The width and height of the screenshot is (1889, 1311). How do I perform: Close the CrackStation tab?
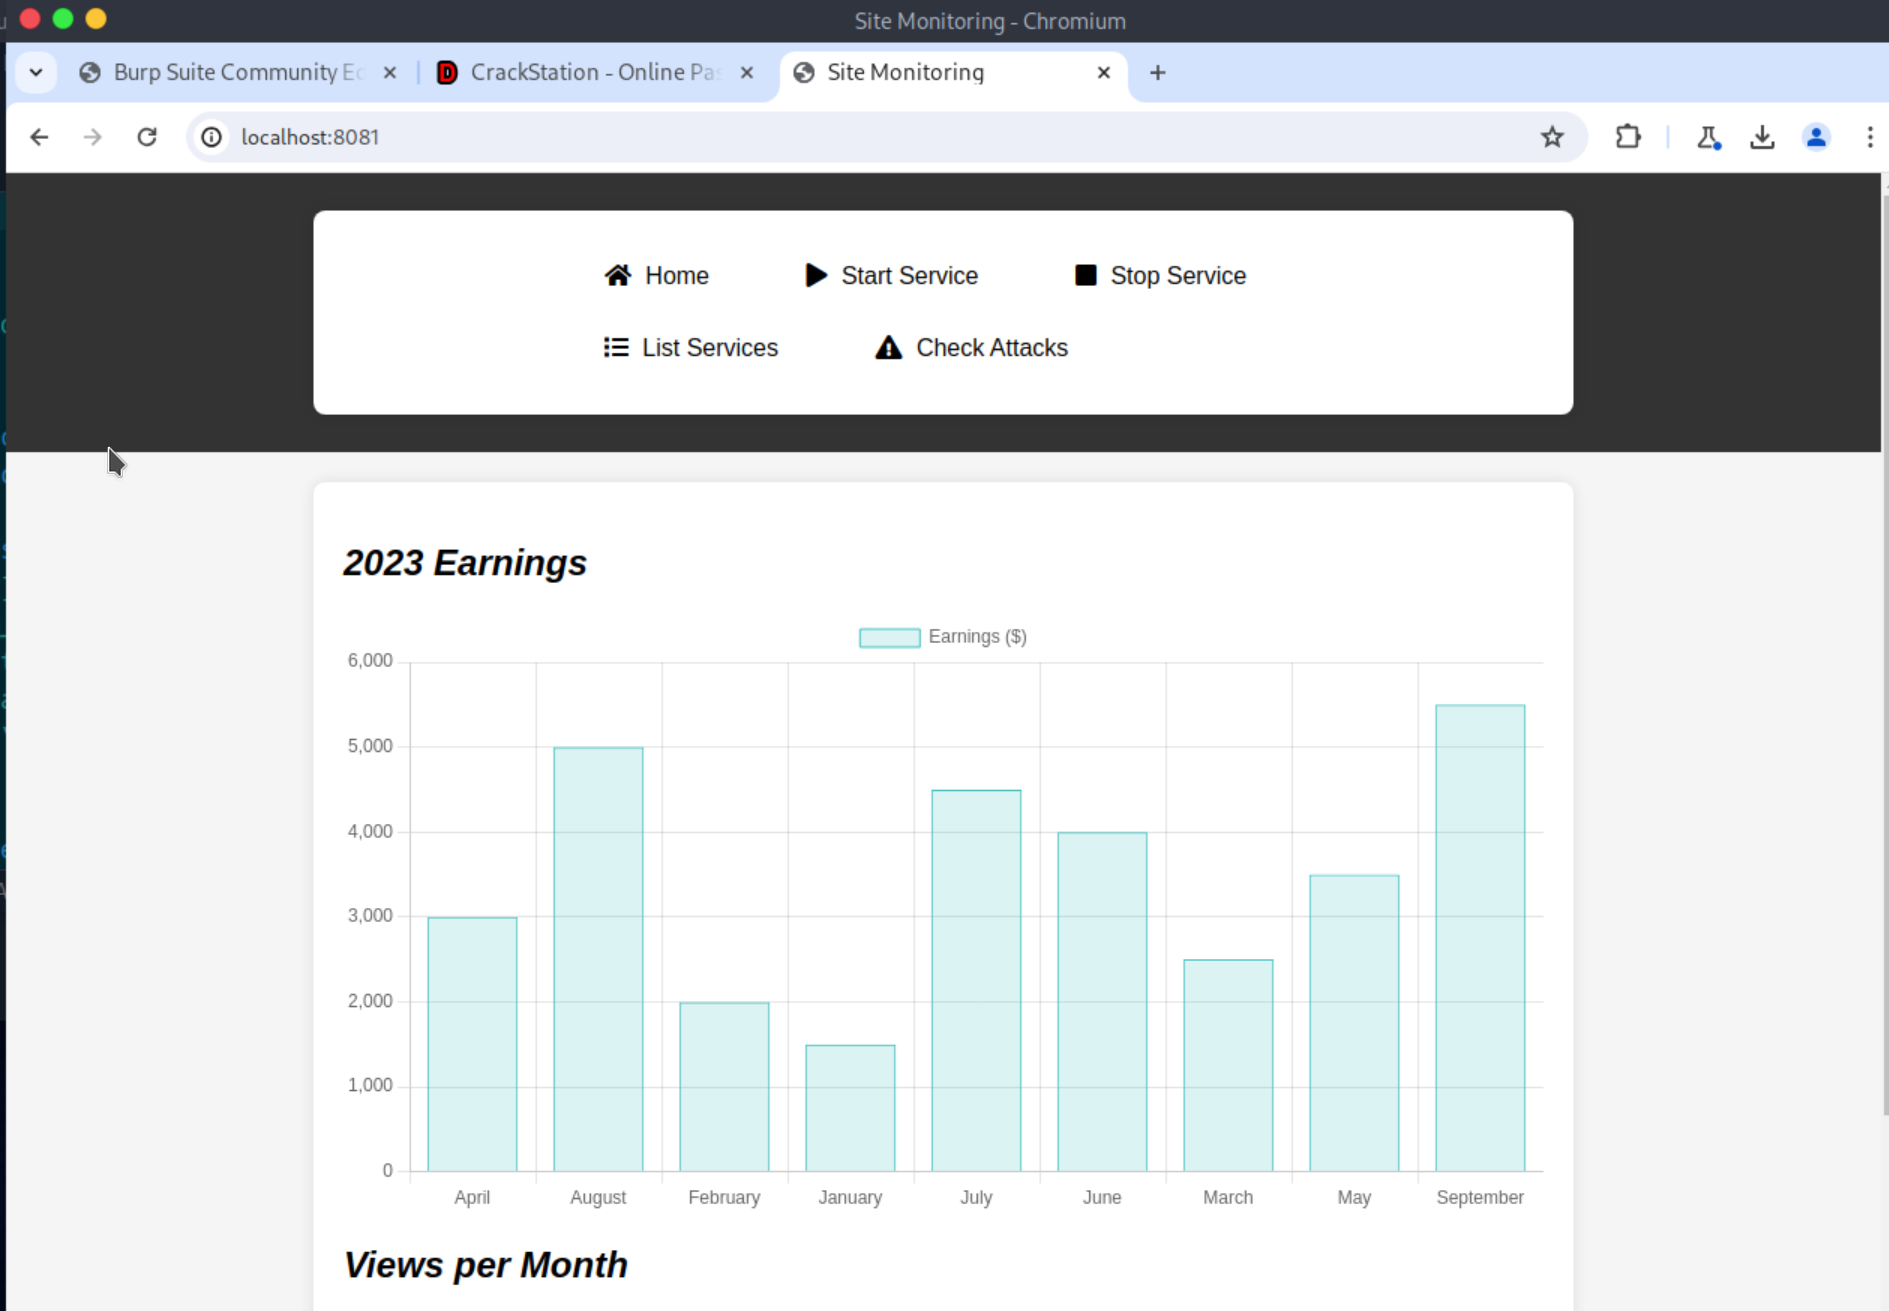click(747, 72)
